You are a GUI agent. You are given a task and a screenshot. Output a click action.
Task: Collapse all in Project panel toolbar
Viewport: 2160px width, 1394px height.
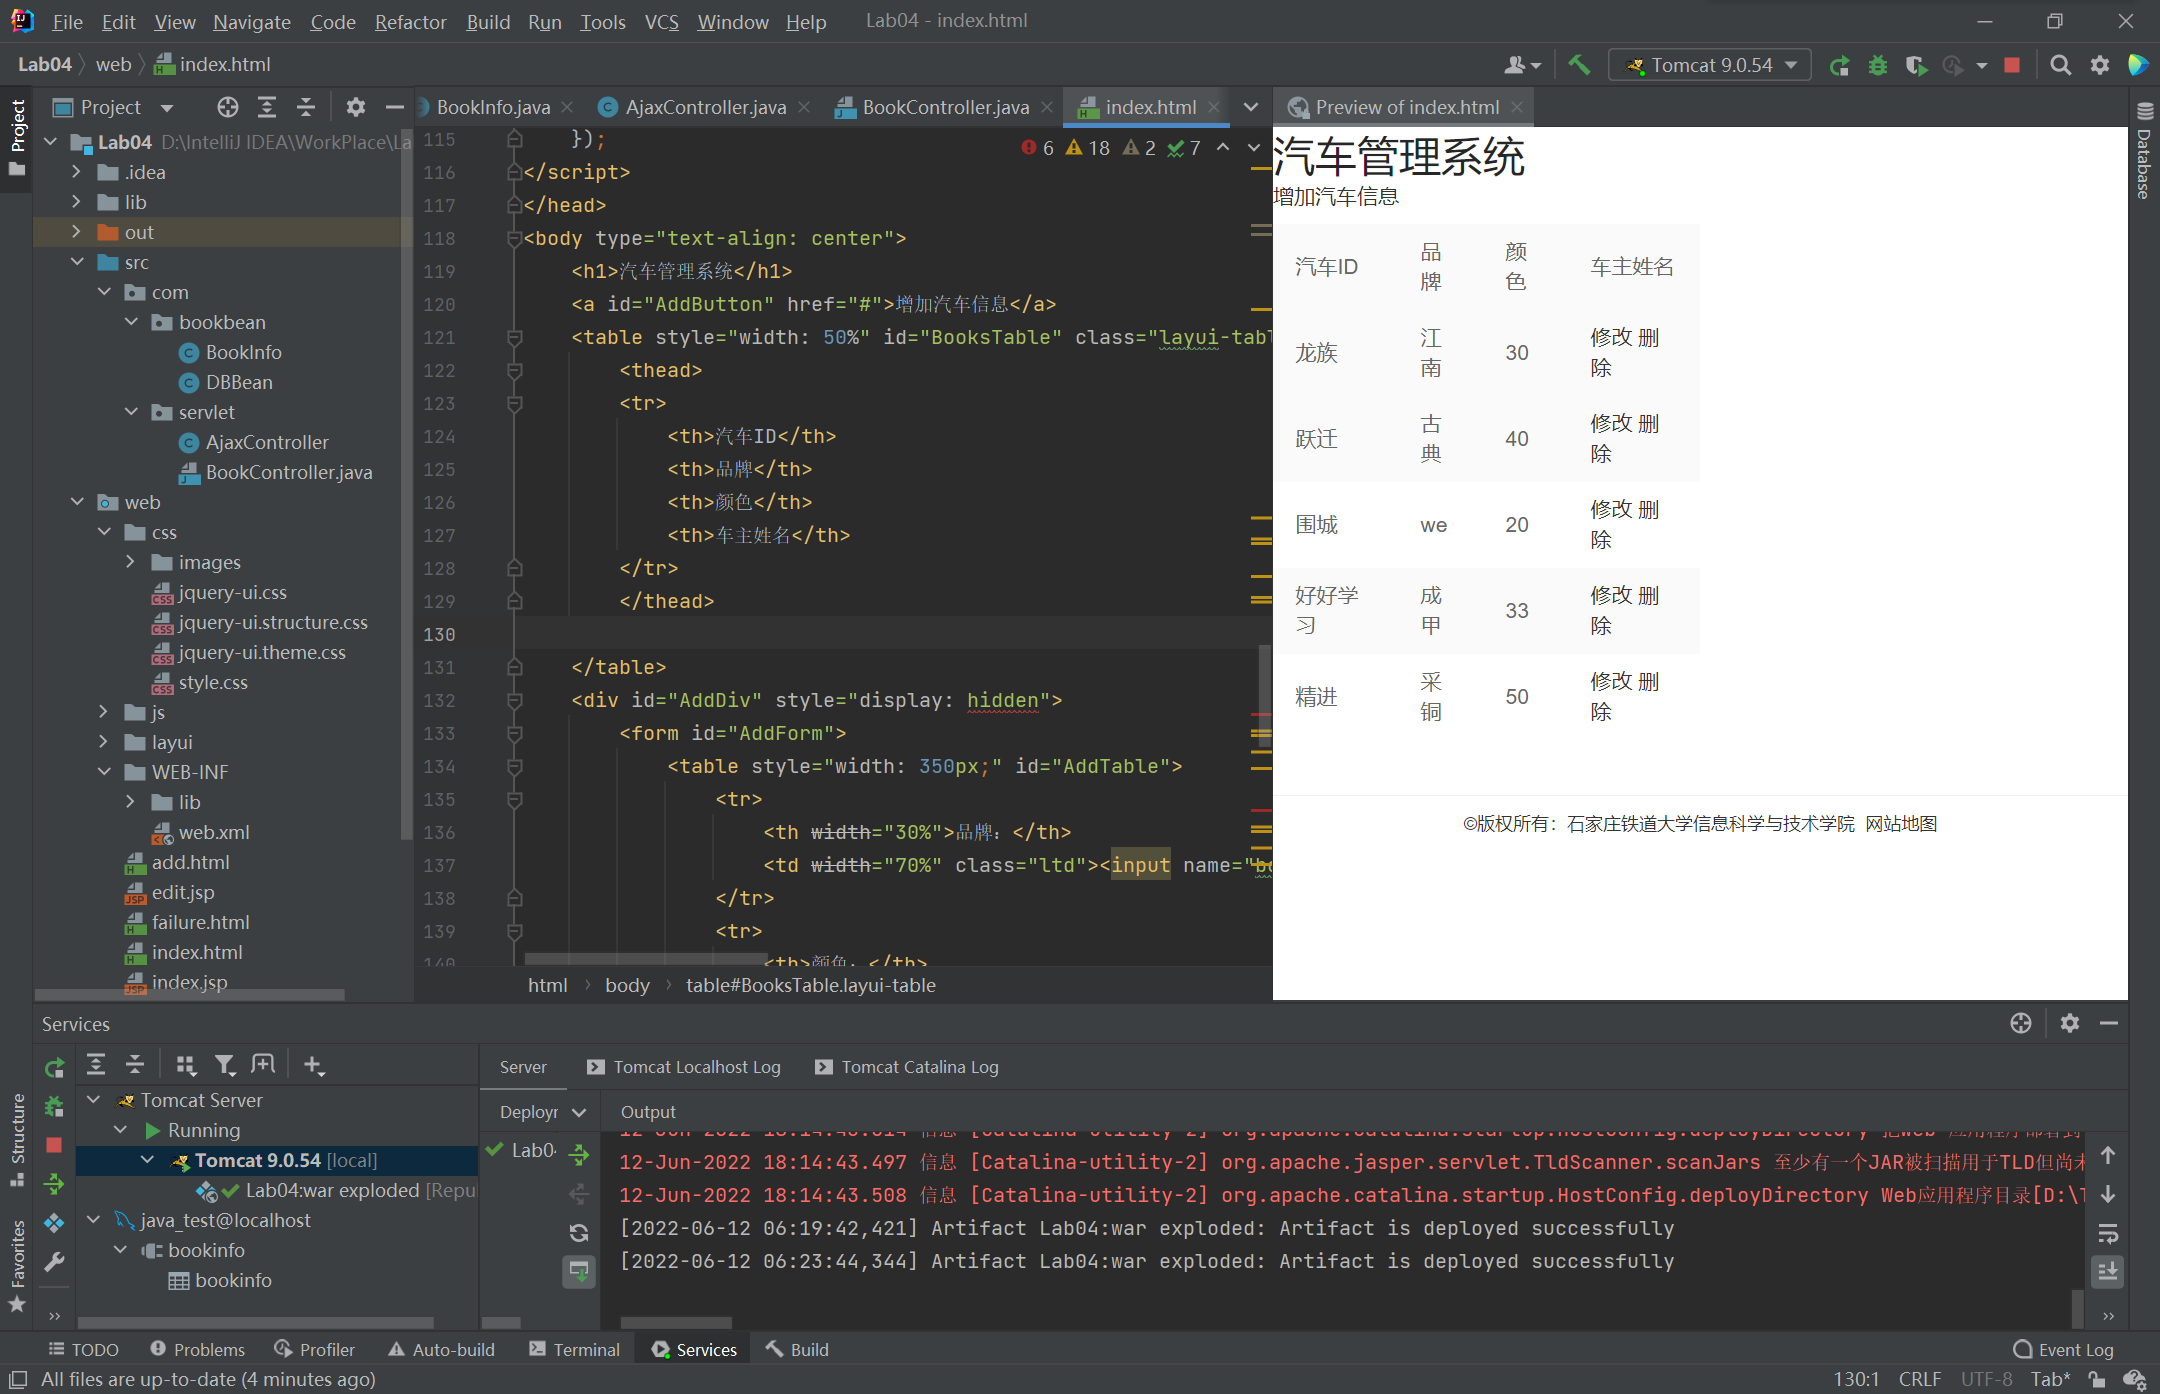click(x=306, y=107)
